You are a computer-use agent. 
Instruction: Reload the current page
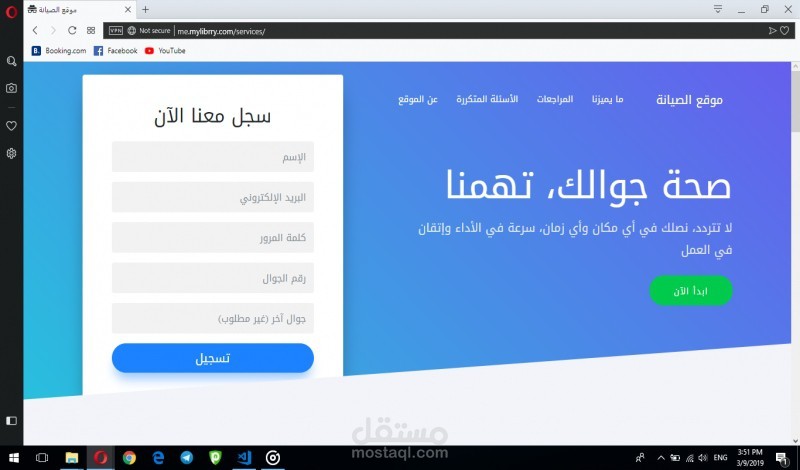pos(72,31)
